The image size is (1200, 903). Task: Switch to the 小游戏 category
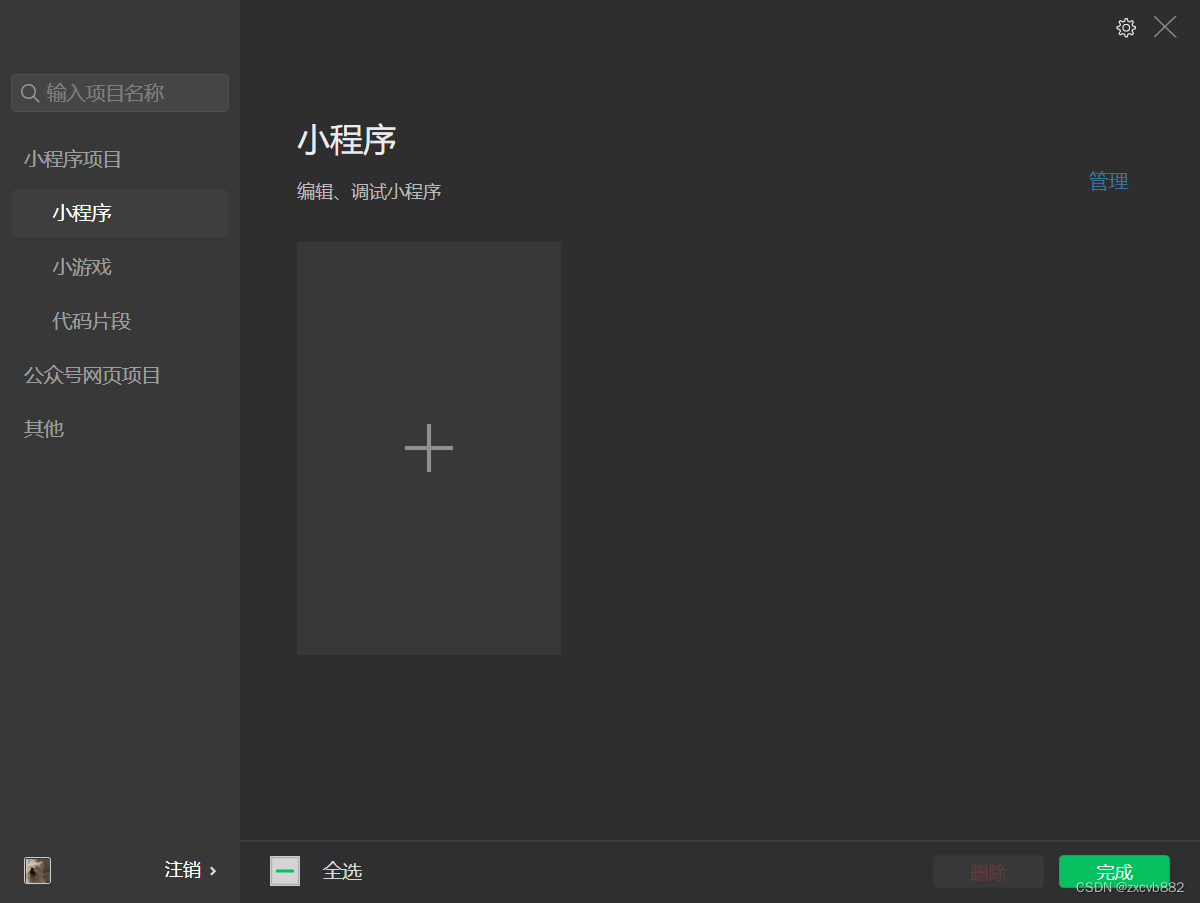click(x=81, y=266)
